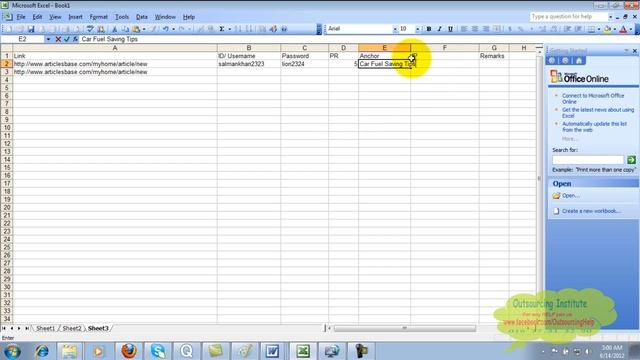Click Automatically update this list link
The image size is (640, 360).
click(594, 127)
